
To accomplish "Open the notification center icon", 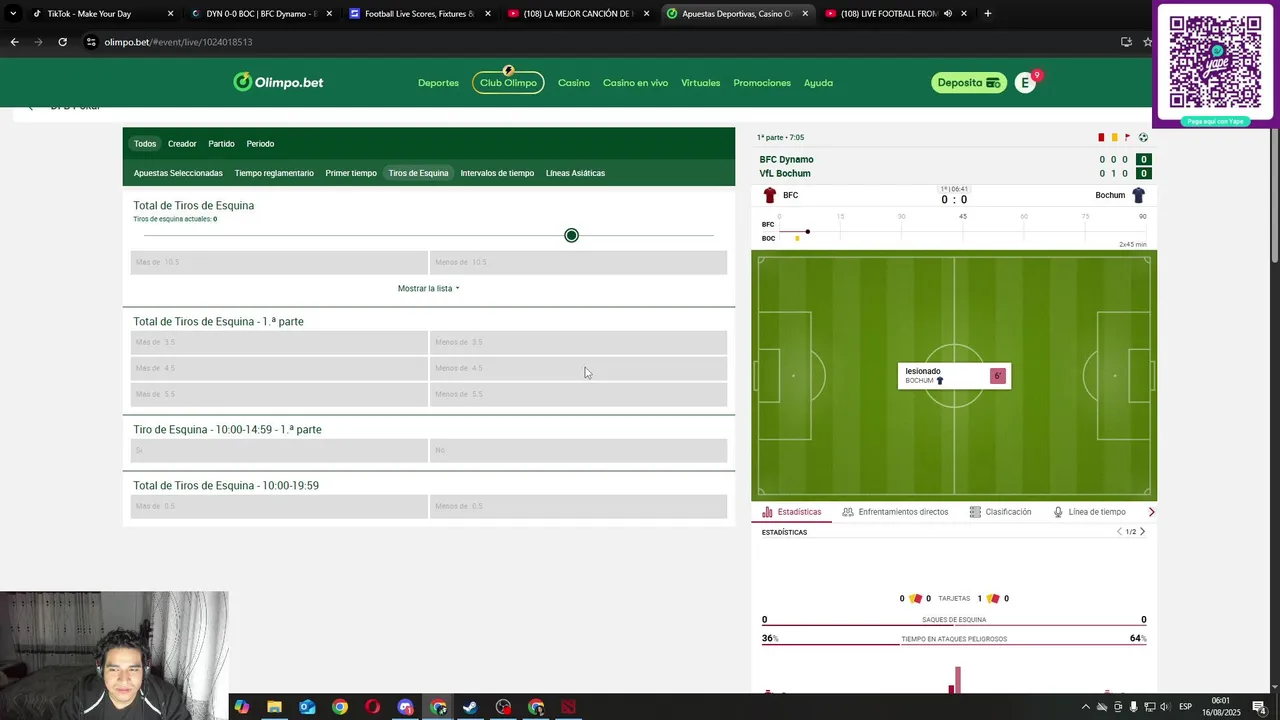I will [x=1259, y=707].
